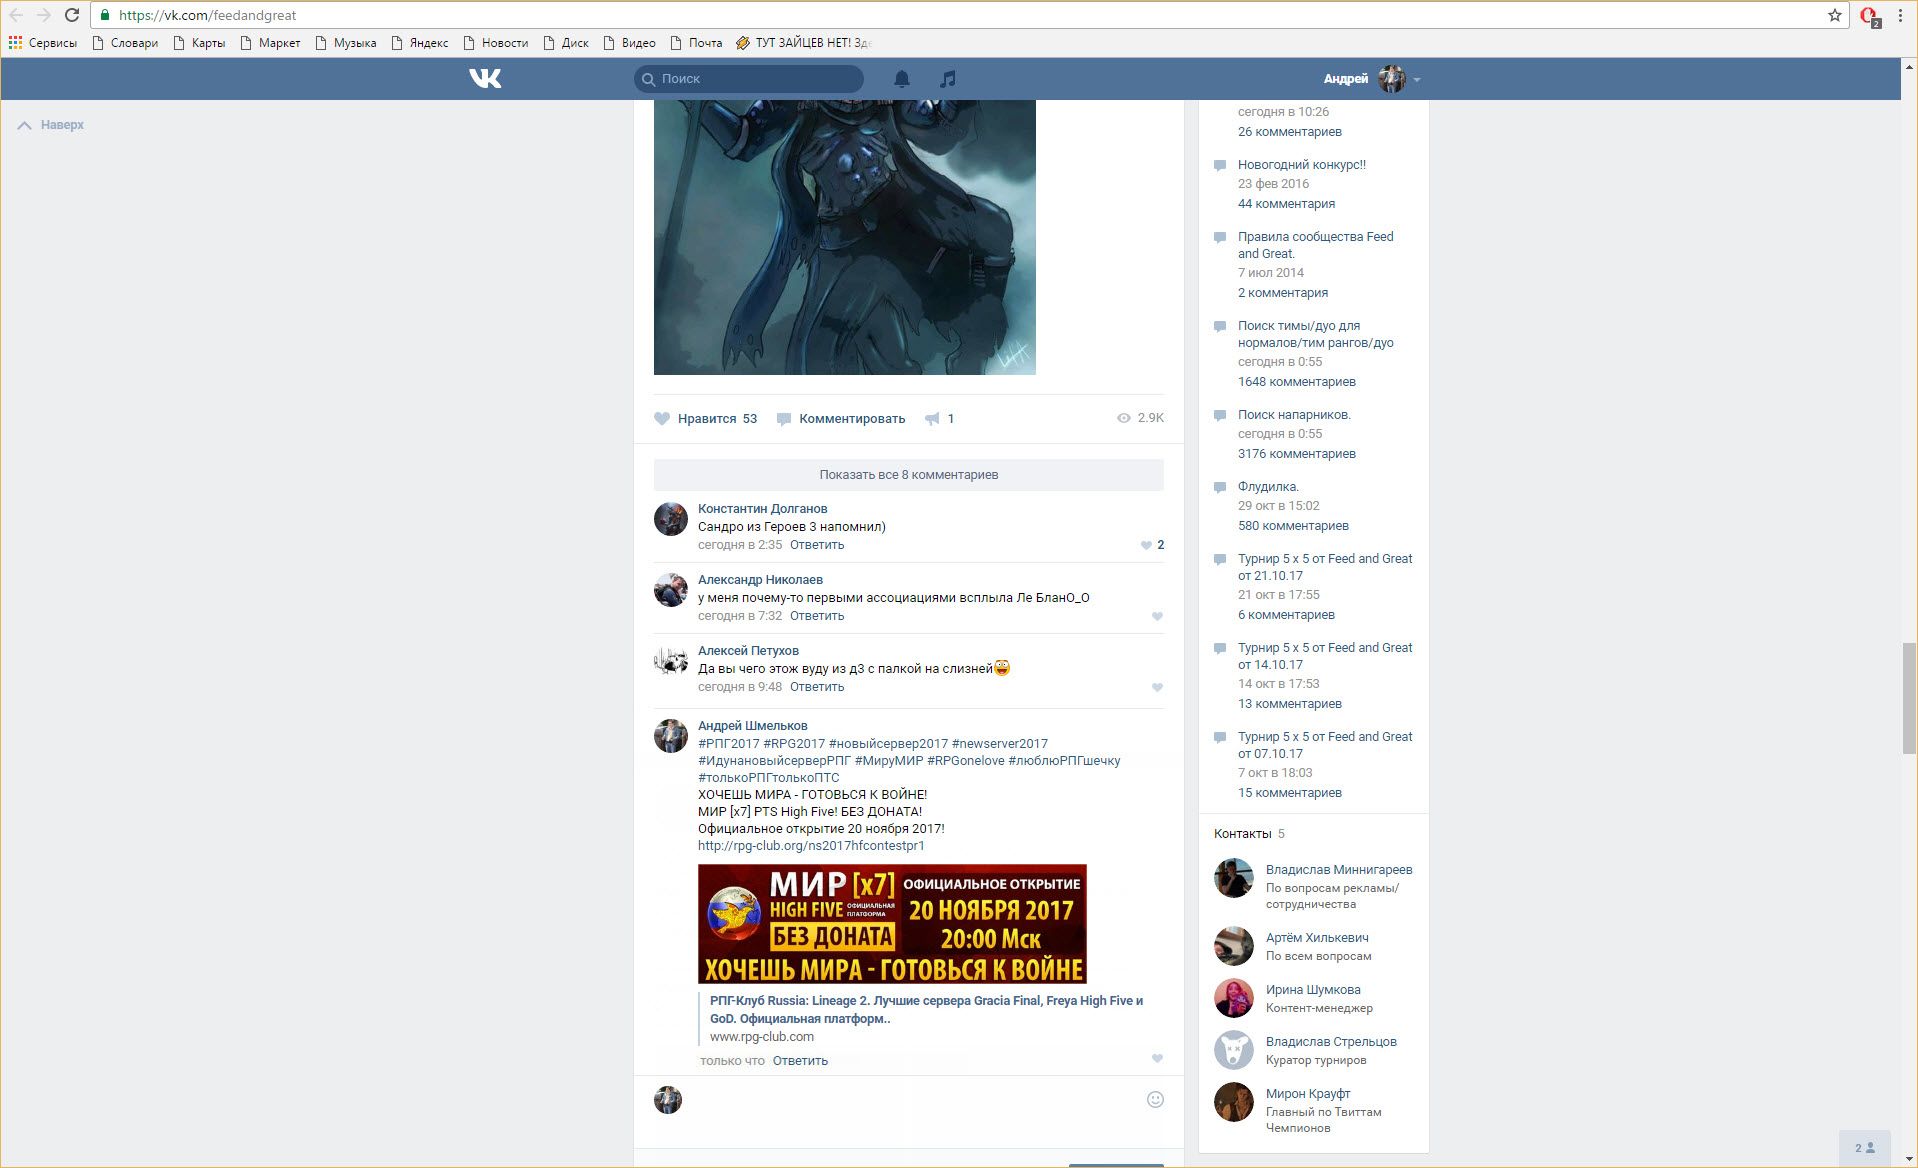Reply to Александр Николаев's comment

pos(816,616)
